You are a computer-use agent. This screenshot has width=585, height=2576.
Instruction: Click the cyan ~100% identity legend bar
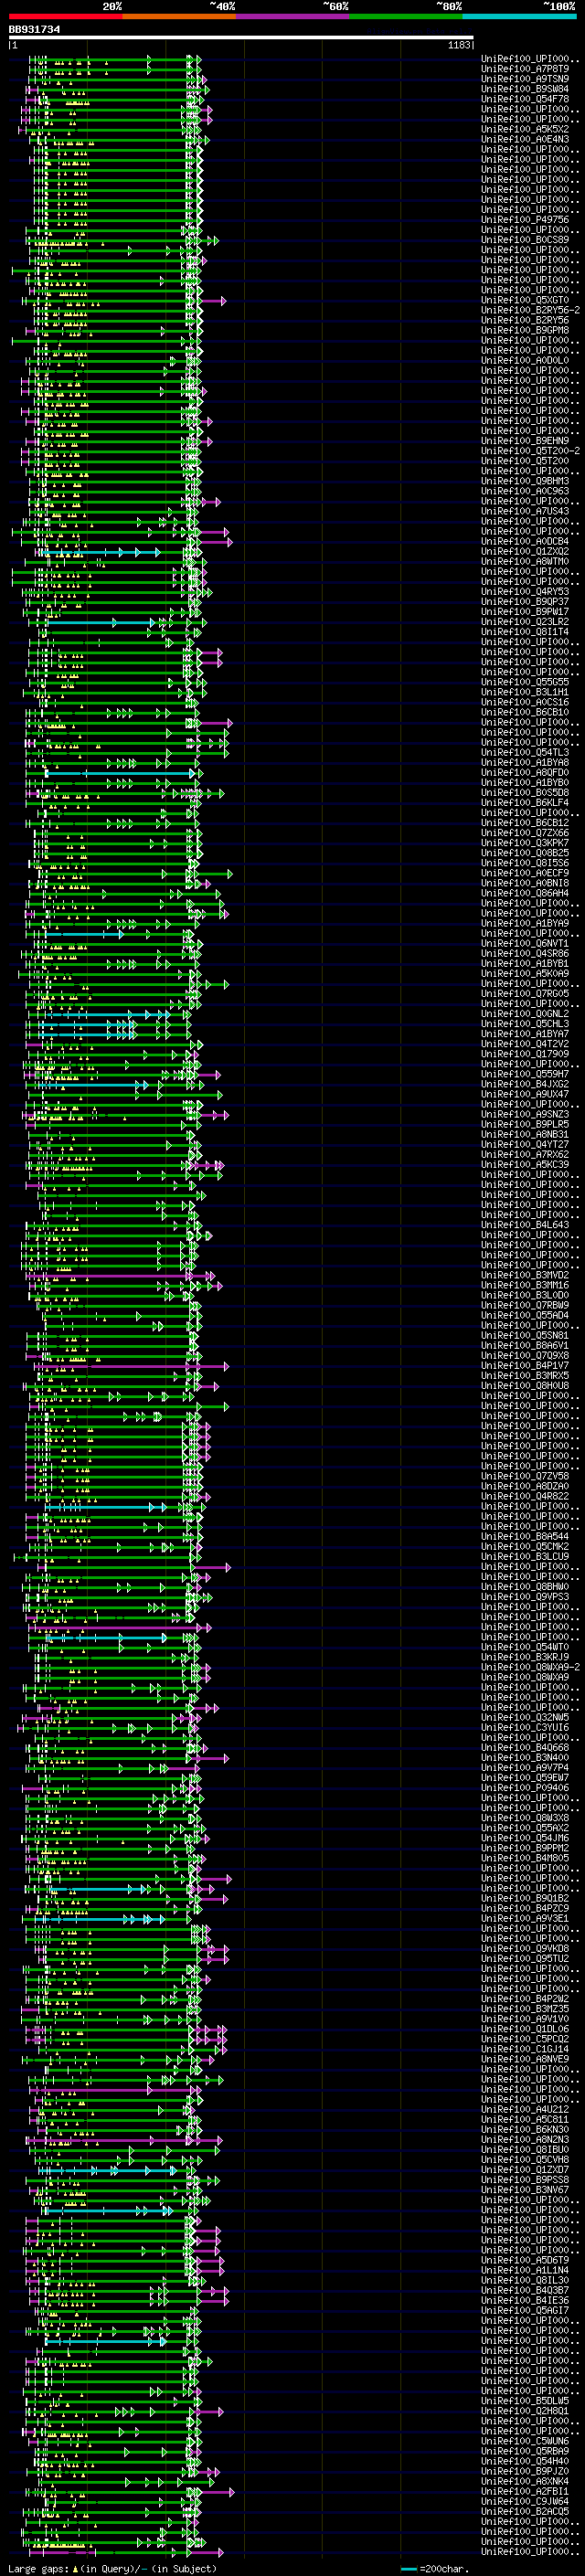tap(519, 16)
